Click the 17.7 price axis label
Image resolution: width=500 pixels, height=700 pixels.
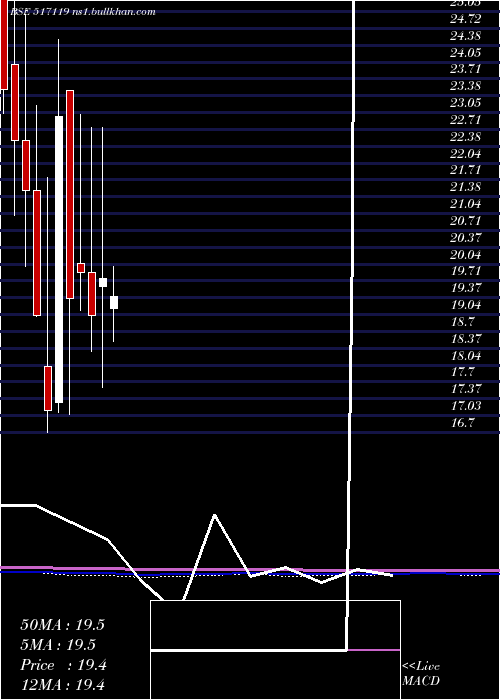(463, 372)
